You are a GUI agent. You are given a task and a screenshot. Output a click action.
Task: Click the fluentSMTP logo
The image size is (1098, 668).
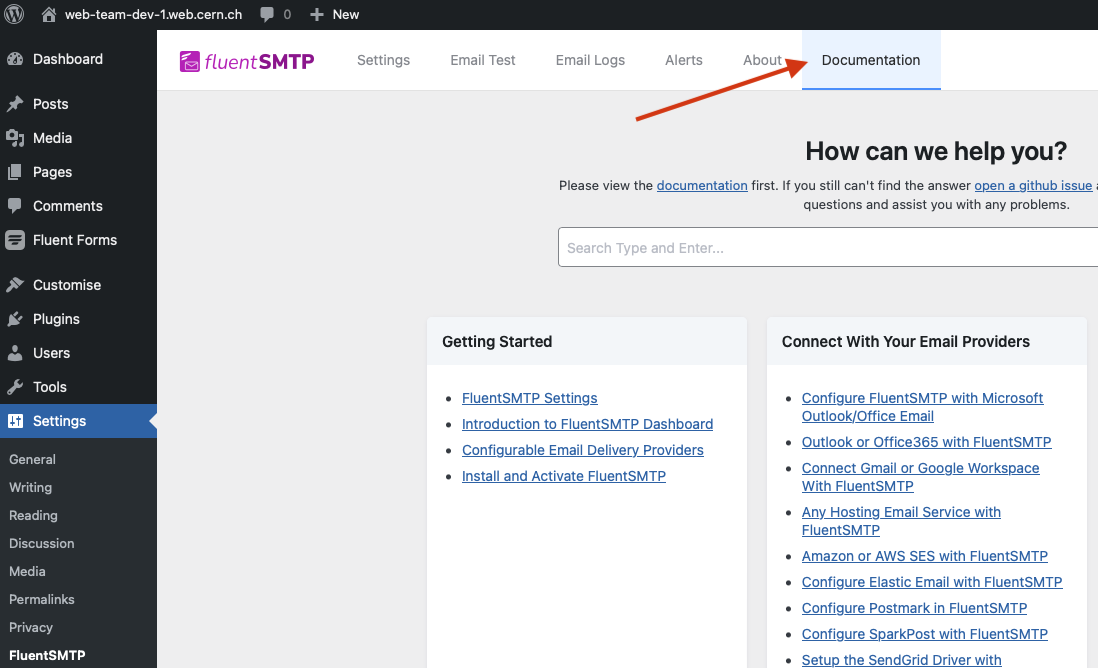[246, 62]
